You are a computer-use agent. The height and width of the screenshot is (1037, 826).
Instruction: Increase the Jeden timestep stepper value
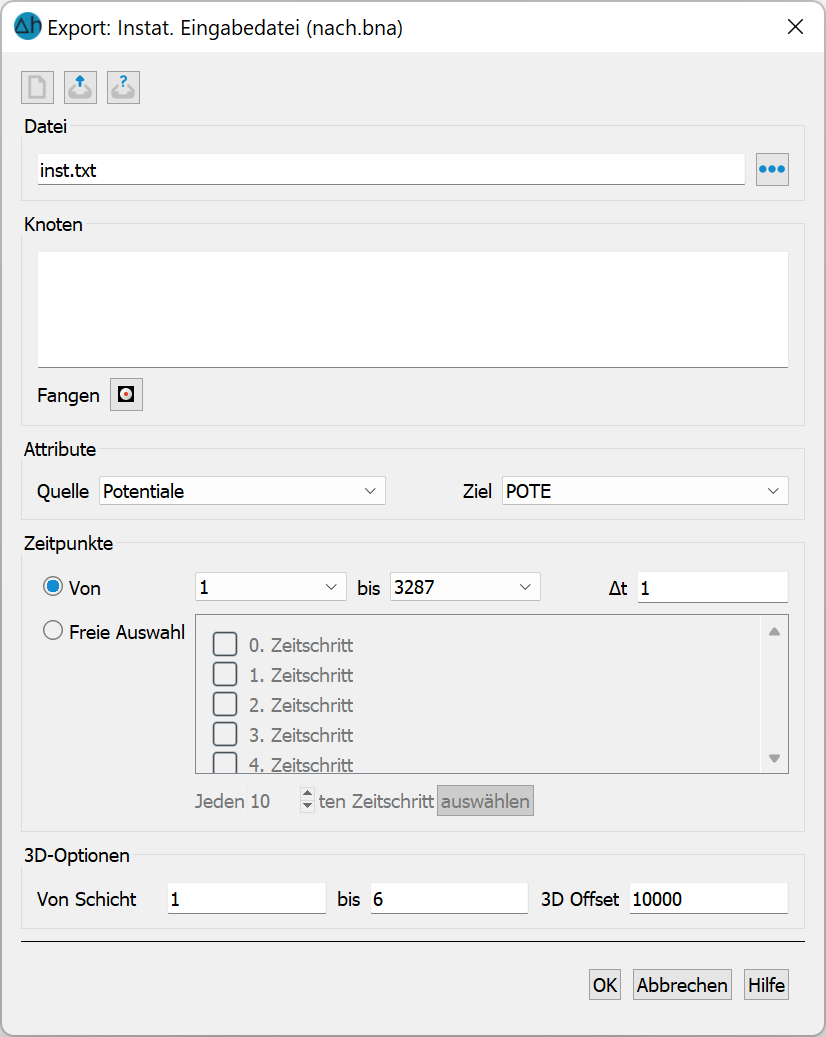(x=307, y=794)
